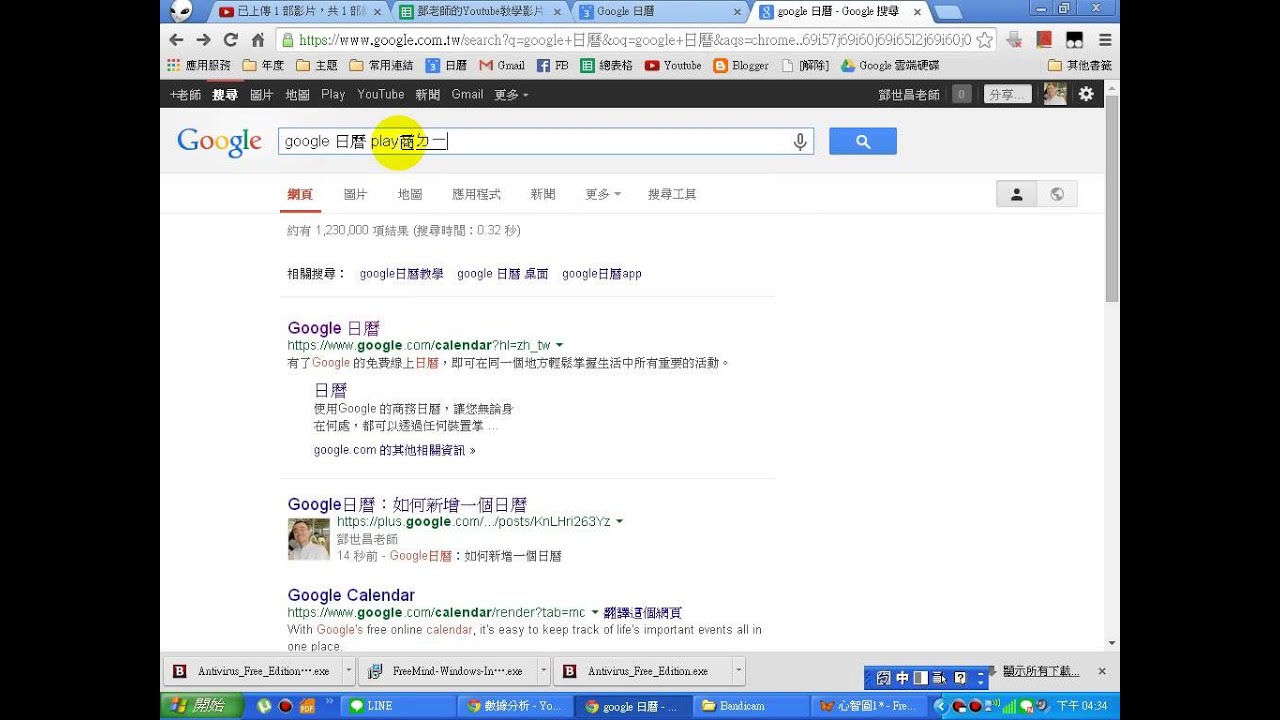Open 搜尋工具 search tools
1280x720 pixels.
point(672,194)
